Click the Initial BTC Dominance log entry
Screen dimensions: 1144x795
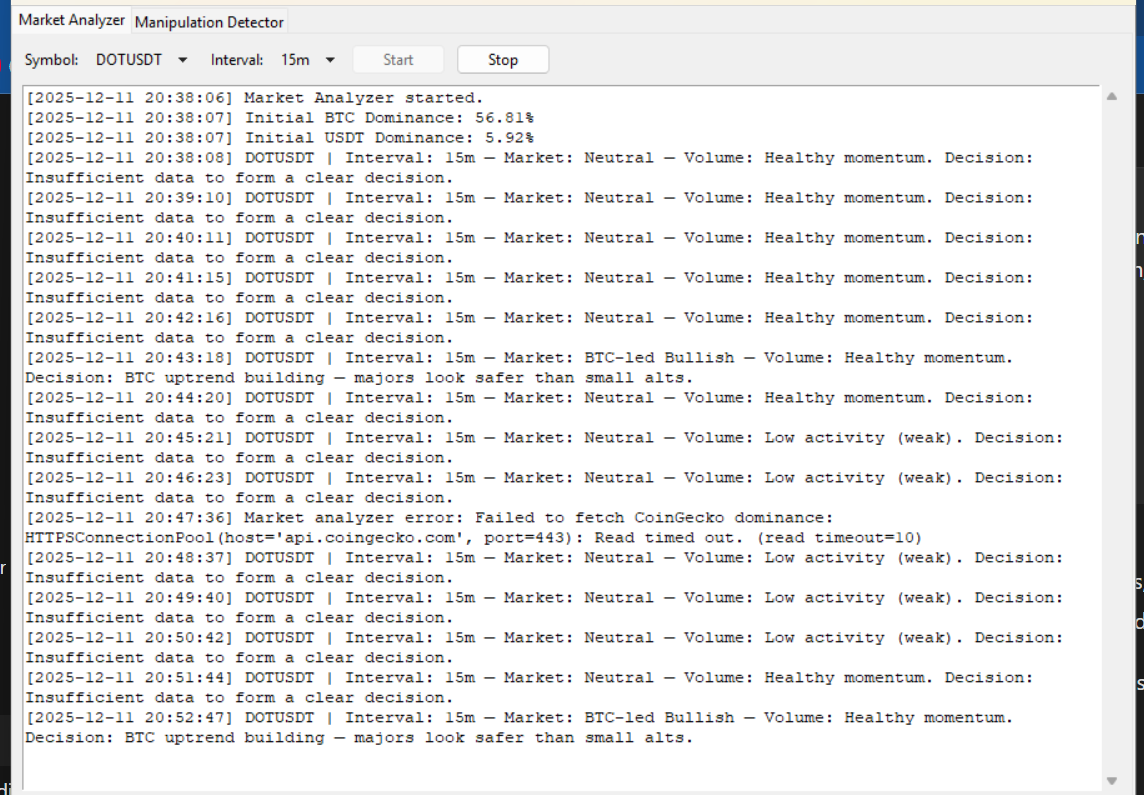(x=280, y=117)
